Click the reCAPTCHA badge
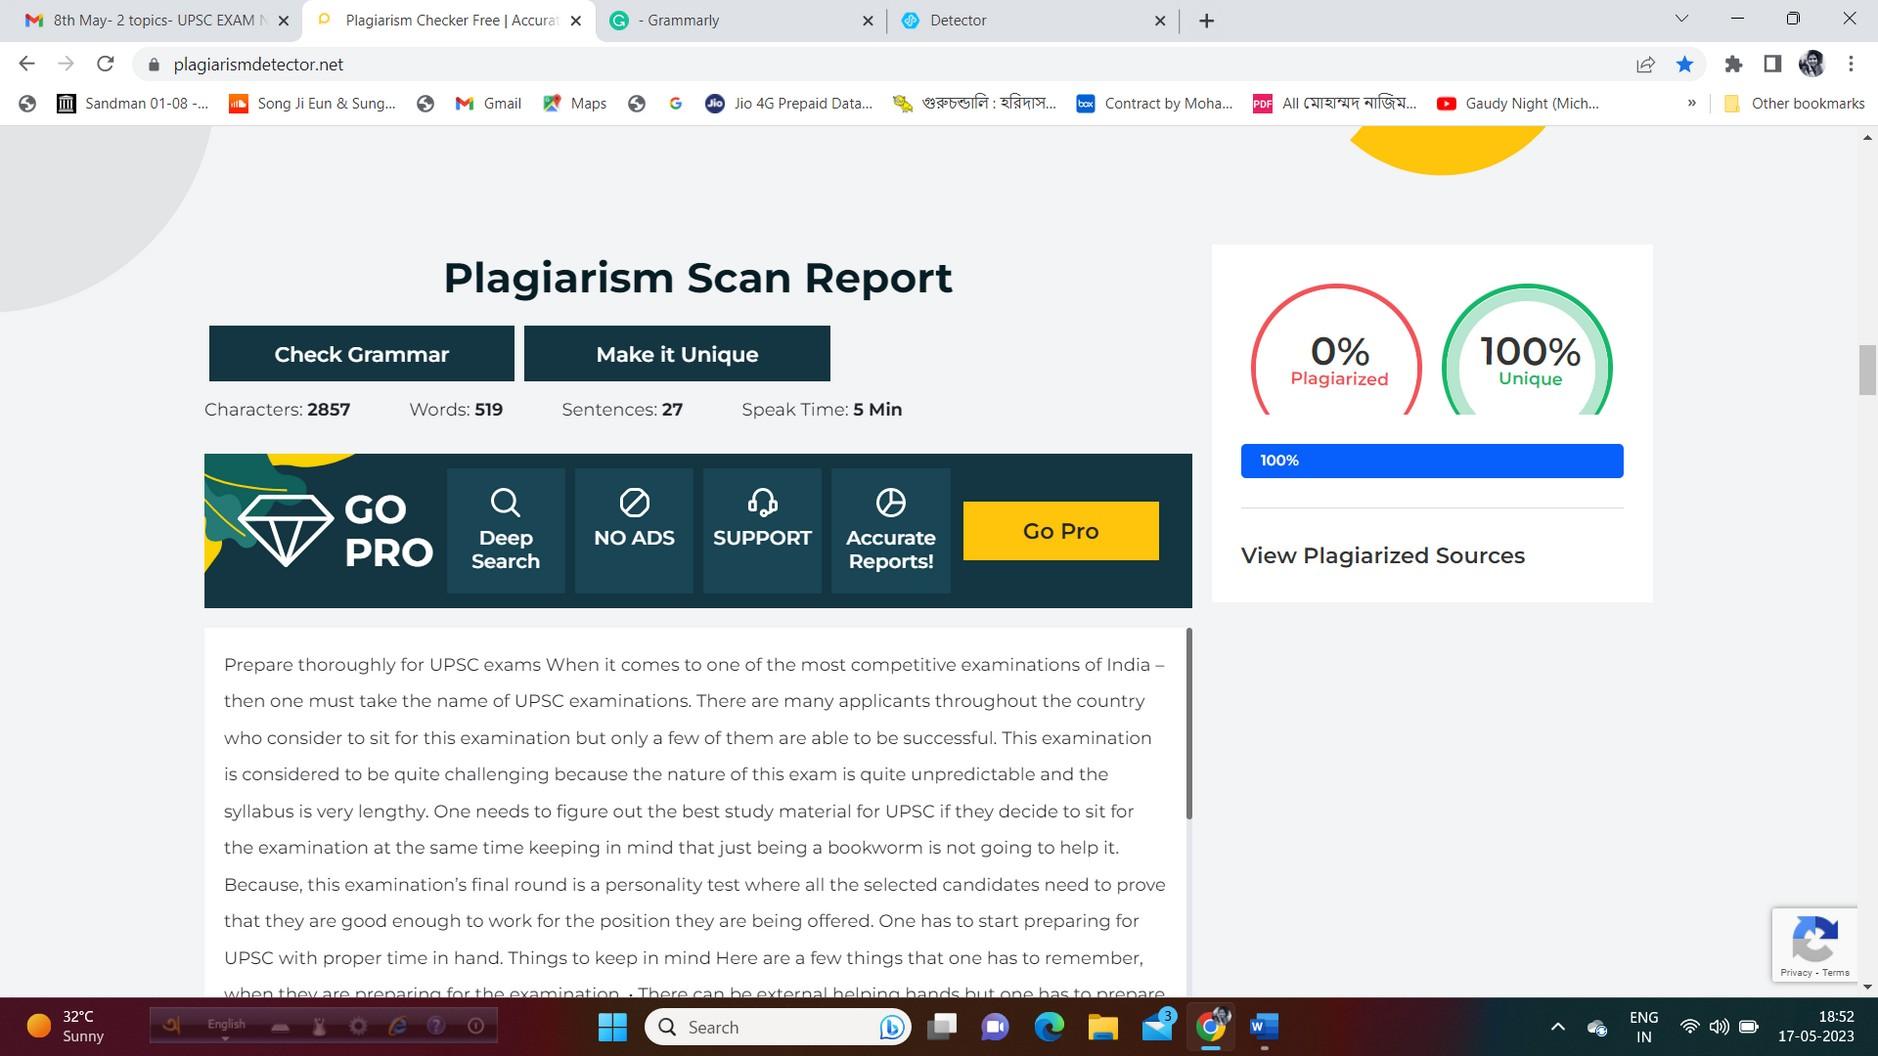Viewport: 1878px width, 1056px height. (1815, 945)
